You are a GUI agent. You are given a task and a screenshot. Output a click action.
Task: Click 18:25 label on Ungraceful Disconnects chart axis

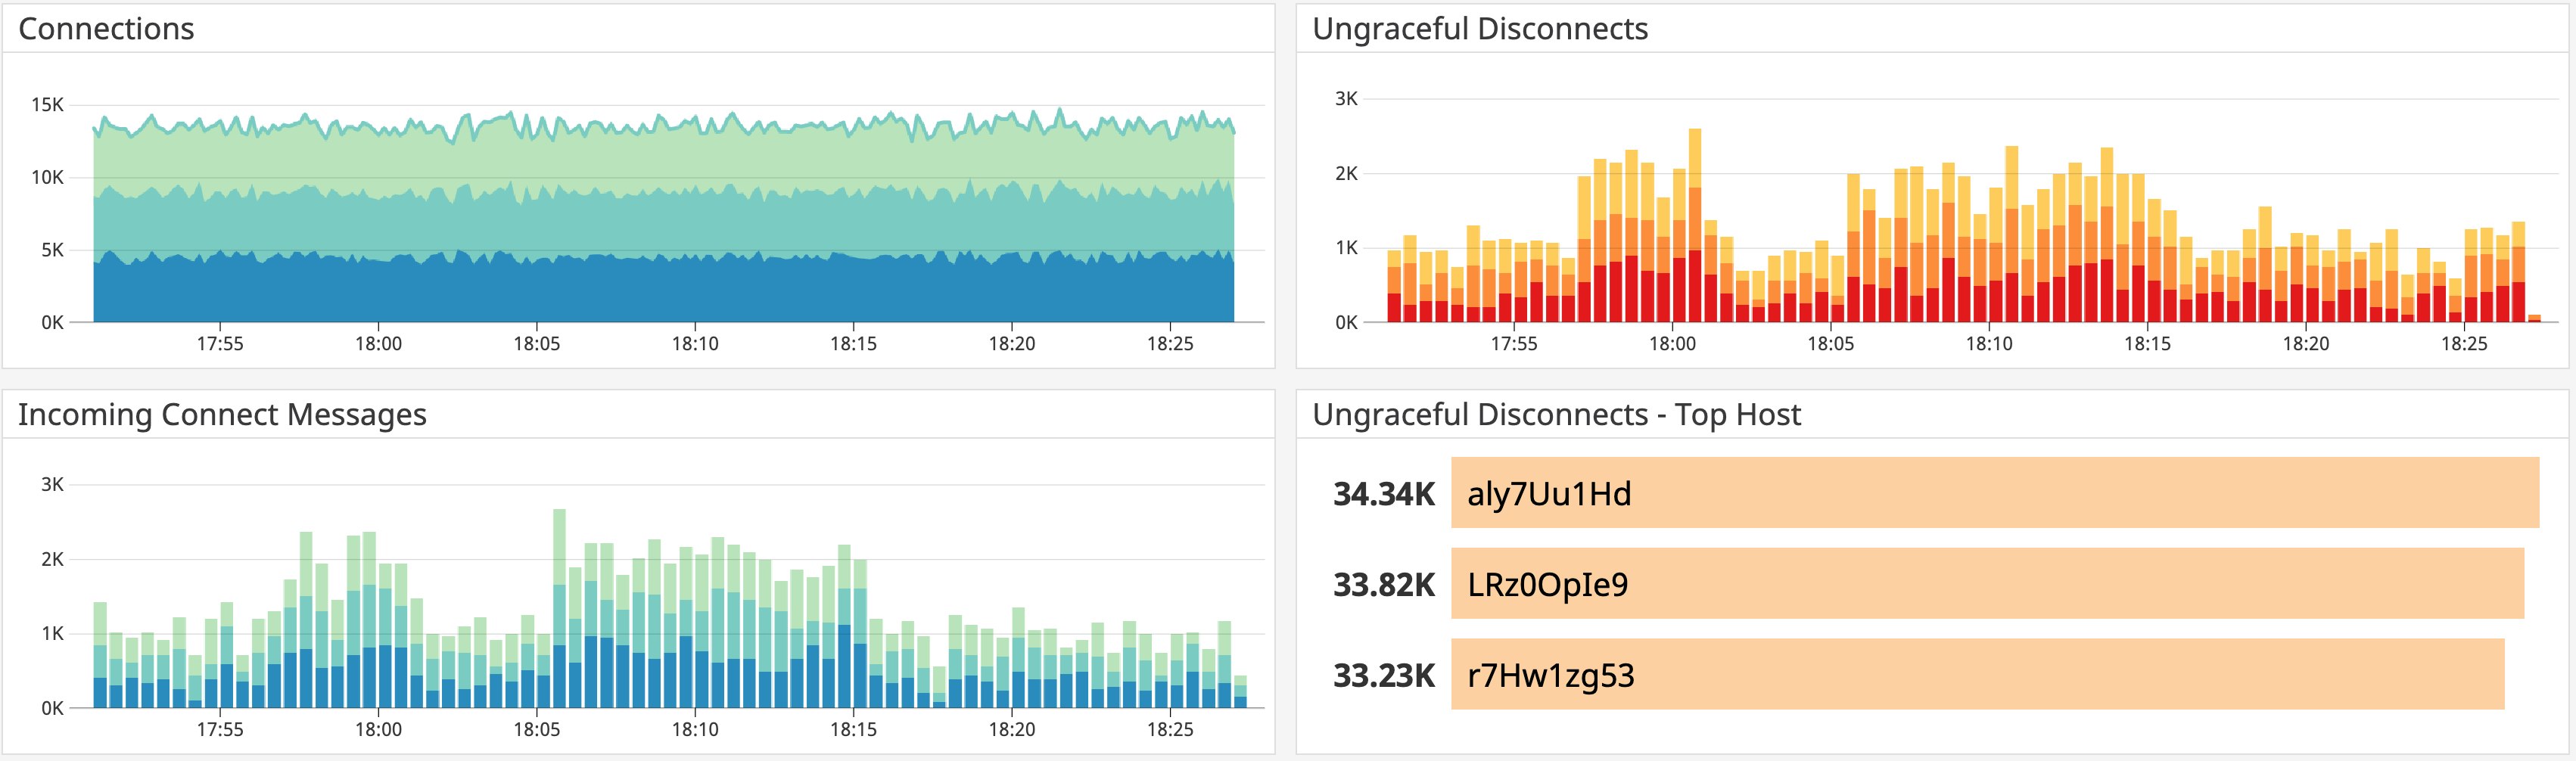pyautogui.click(x=2463, y=344)
